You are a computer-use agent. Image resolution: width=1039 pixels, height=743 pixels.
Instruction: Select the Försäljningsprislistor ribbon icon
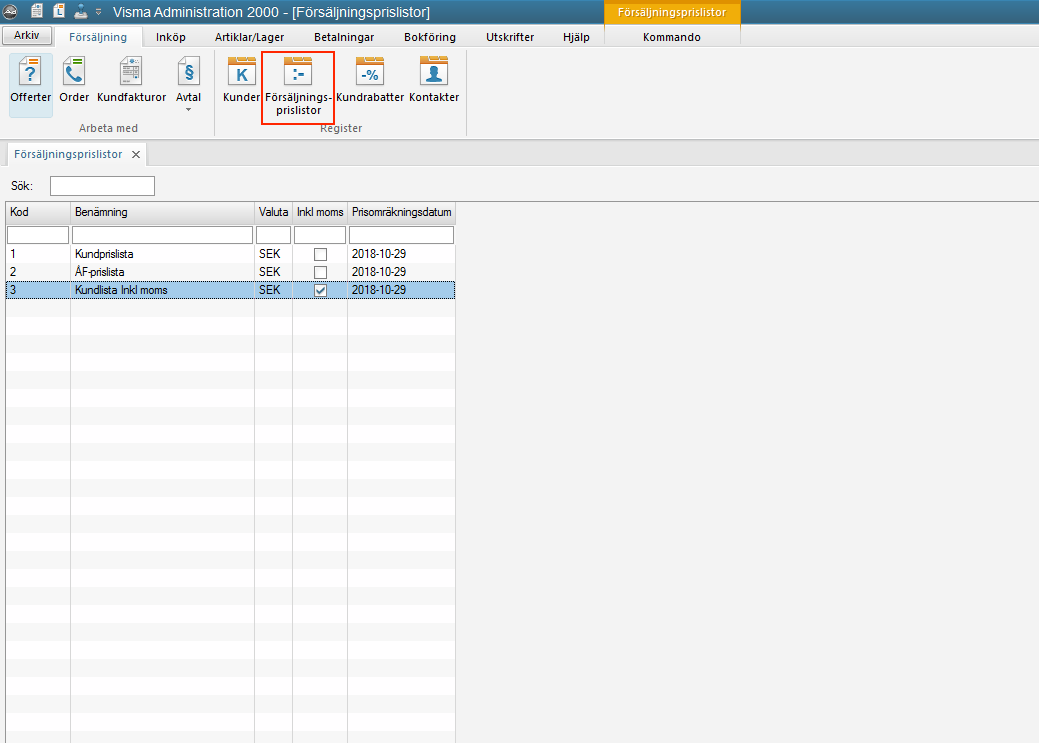298,87
